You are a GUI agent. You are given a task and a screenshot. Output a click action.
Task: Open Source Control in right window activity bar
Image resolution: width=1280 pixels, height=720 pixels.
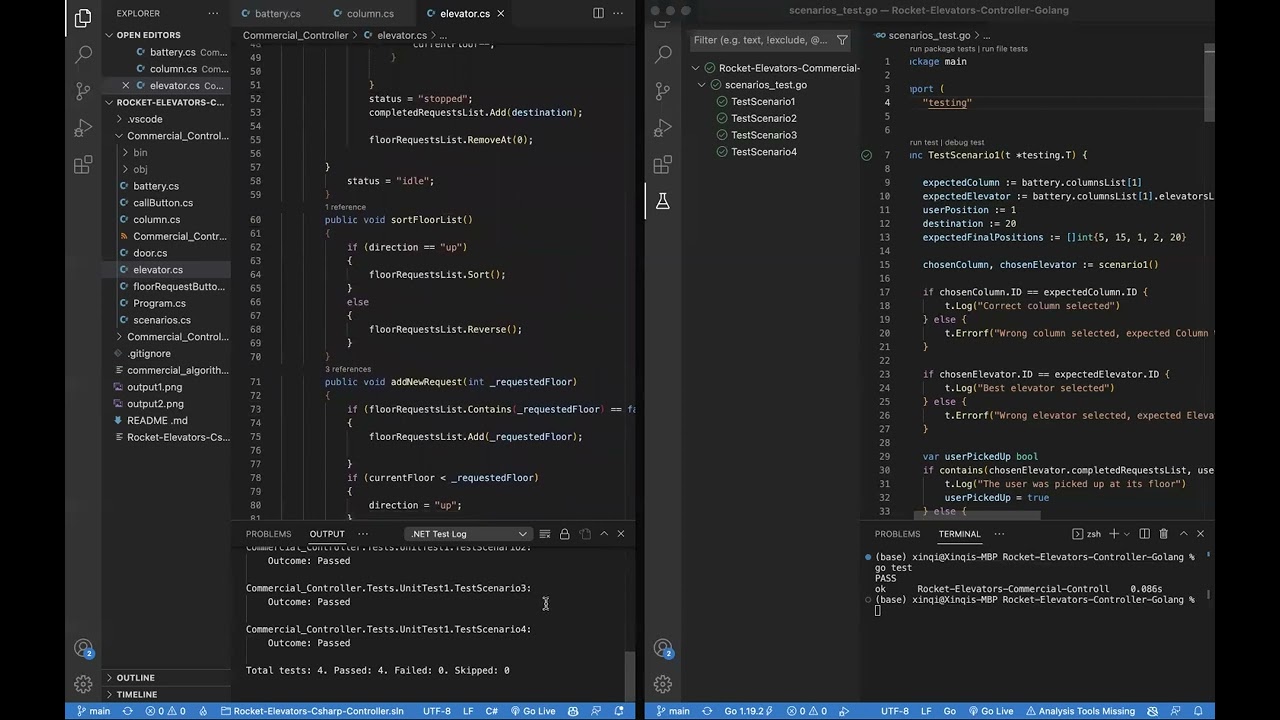[662, 91]
